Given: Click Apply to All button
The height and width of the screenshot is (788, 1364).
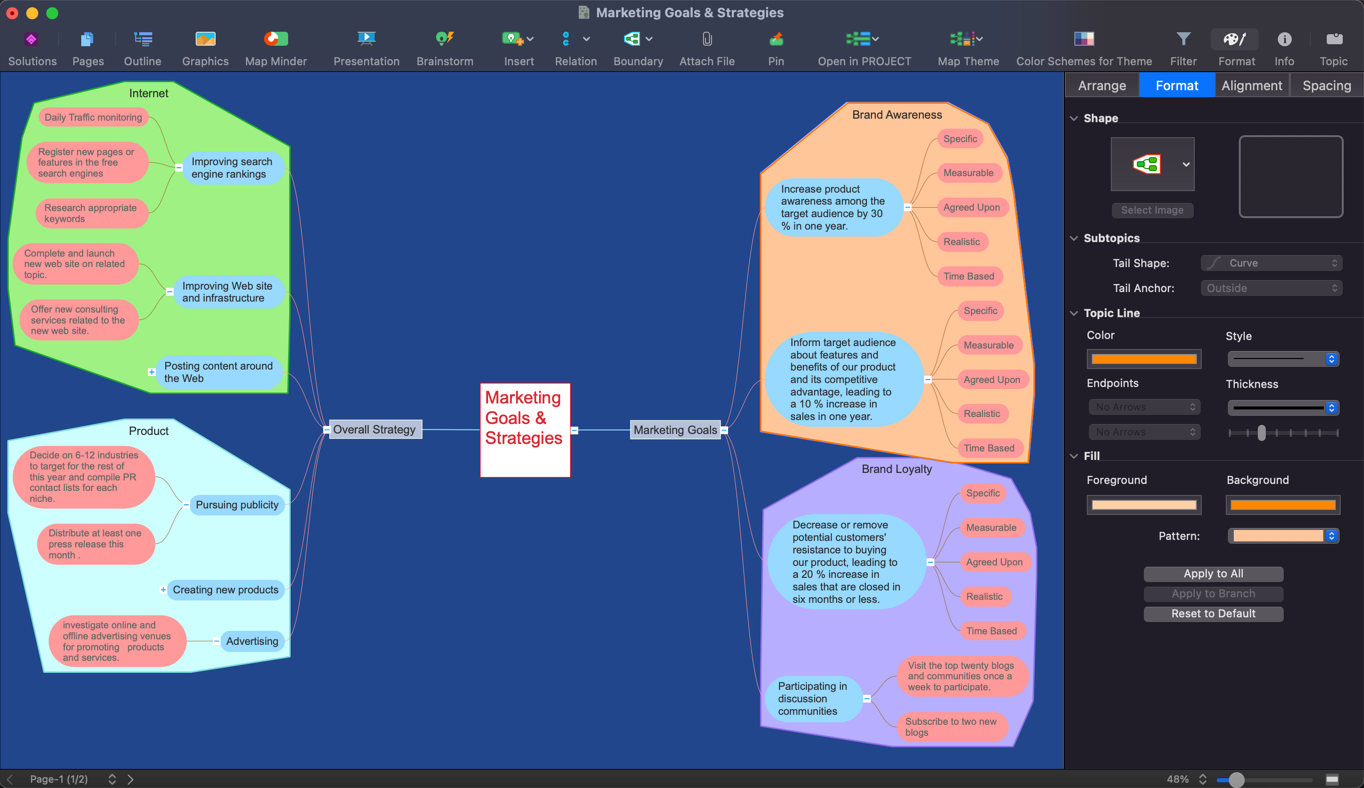Looking at the screenshot, I should 1213,574.
